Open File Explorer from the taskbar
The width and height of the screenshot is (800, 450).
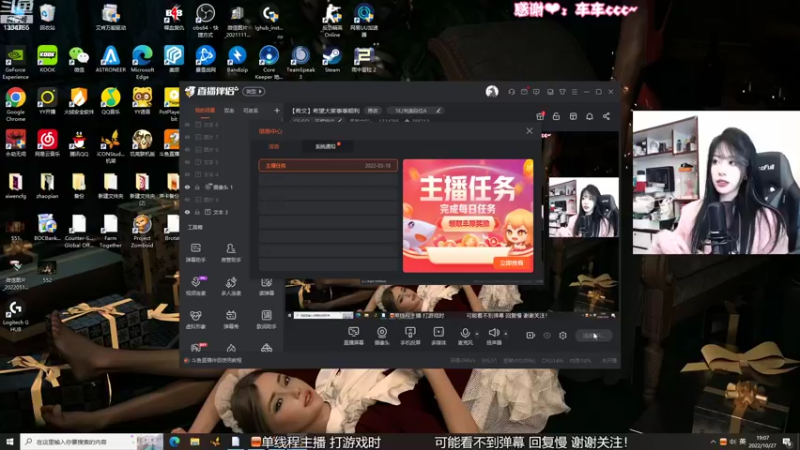(x=194, y=442)
